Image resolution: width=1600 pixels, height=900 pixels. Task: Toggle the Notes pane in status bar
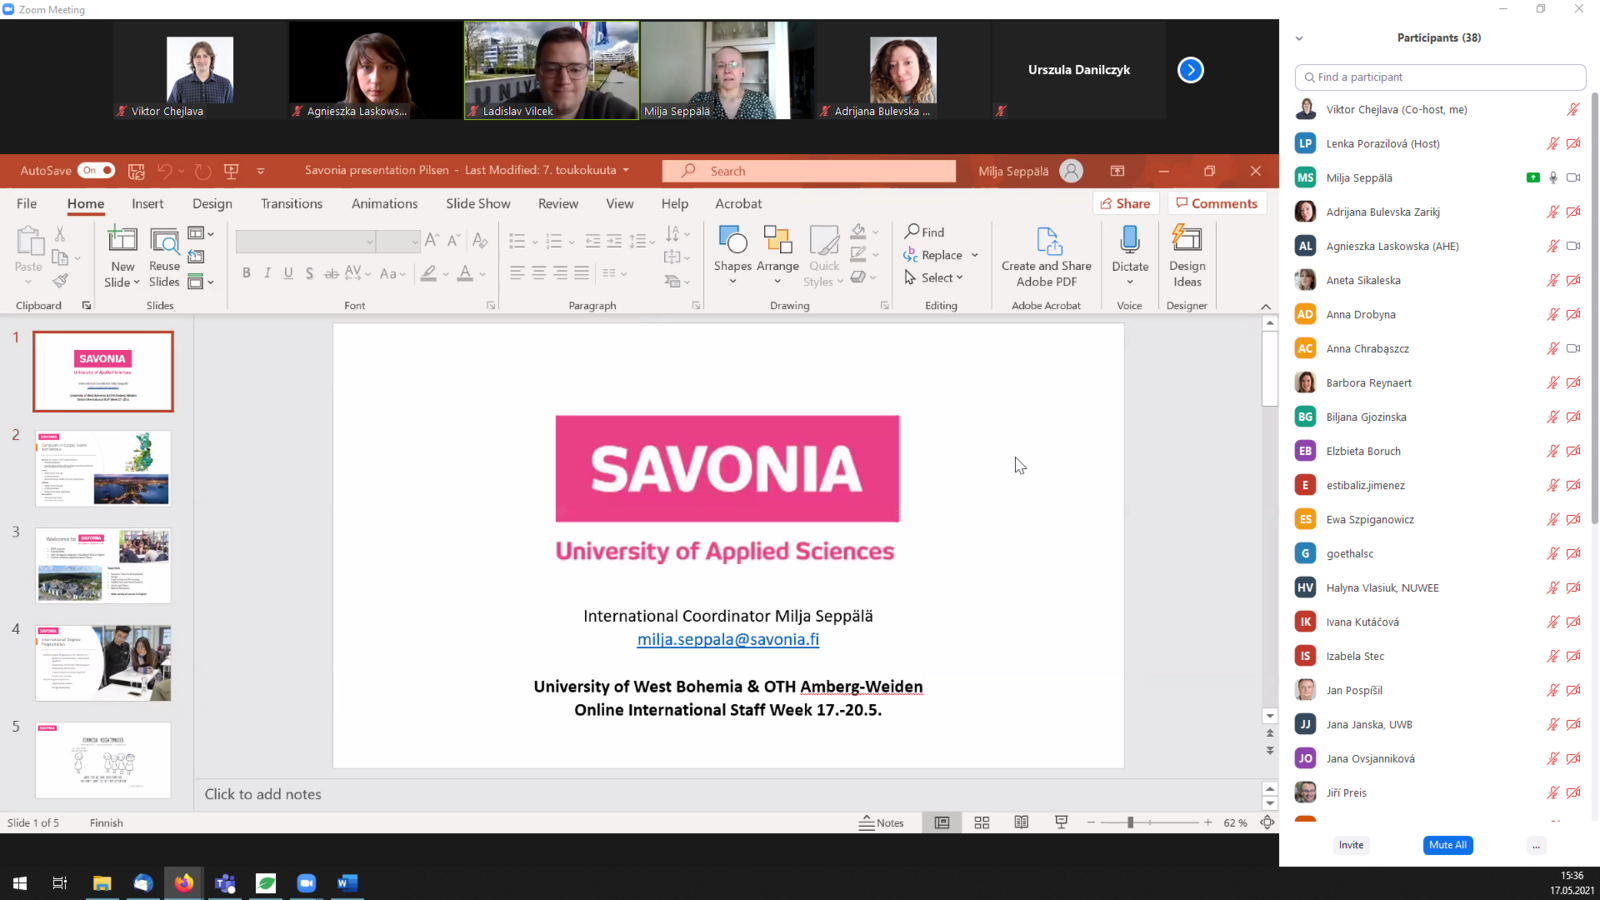[x=881, y=822]
